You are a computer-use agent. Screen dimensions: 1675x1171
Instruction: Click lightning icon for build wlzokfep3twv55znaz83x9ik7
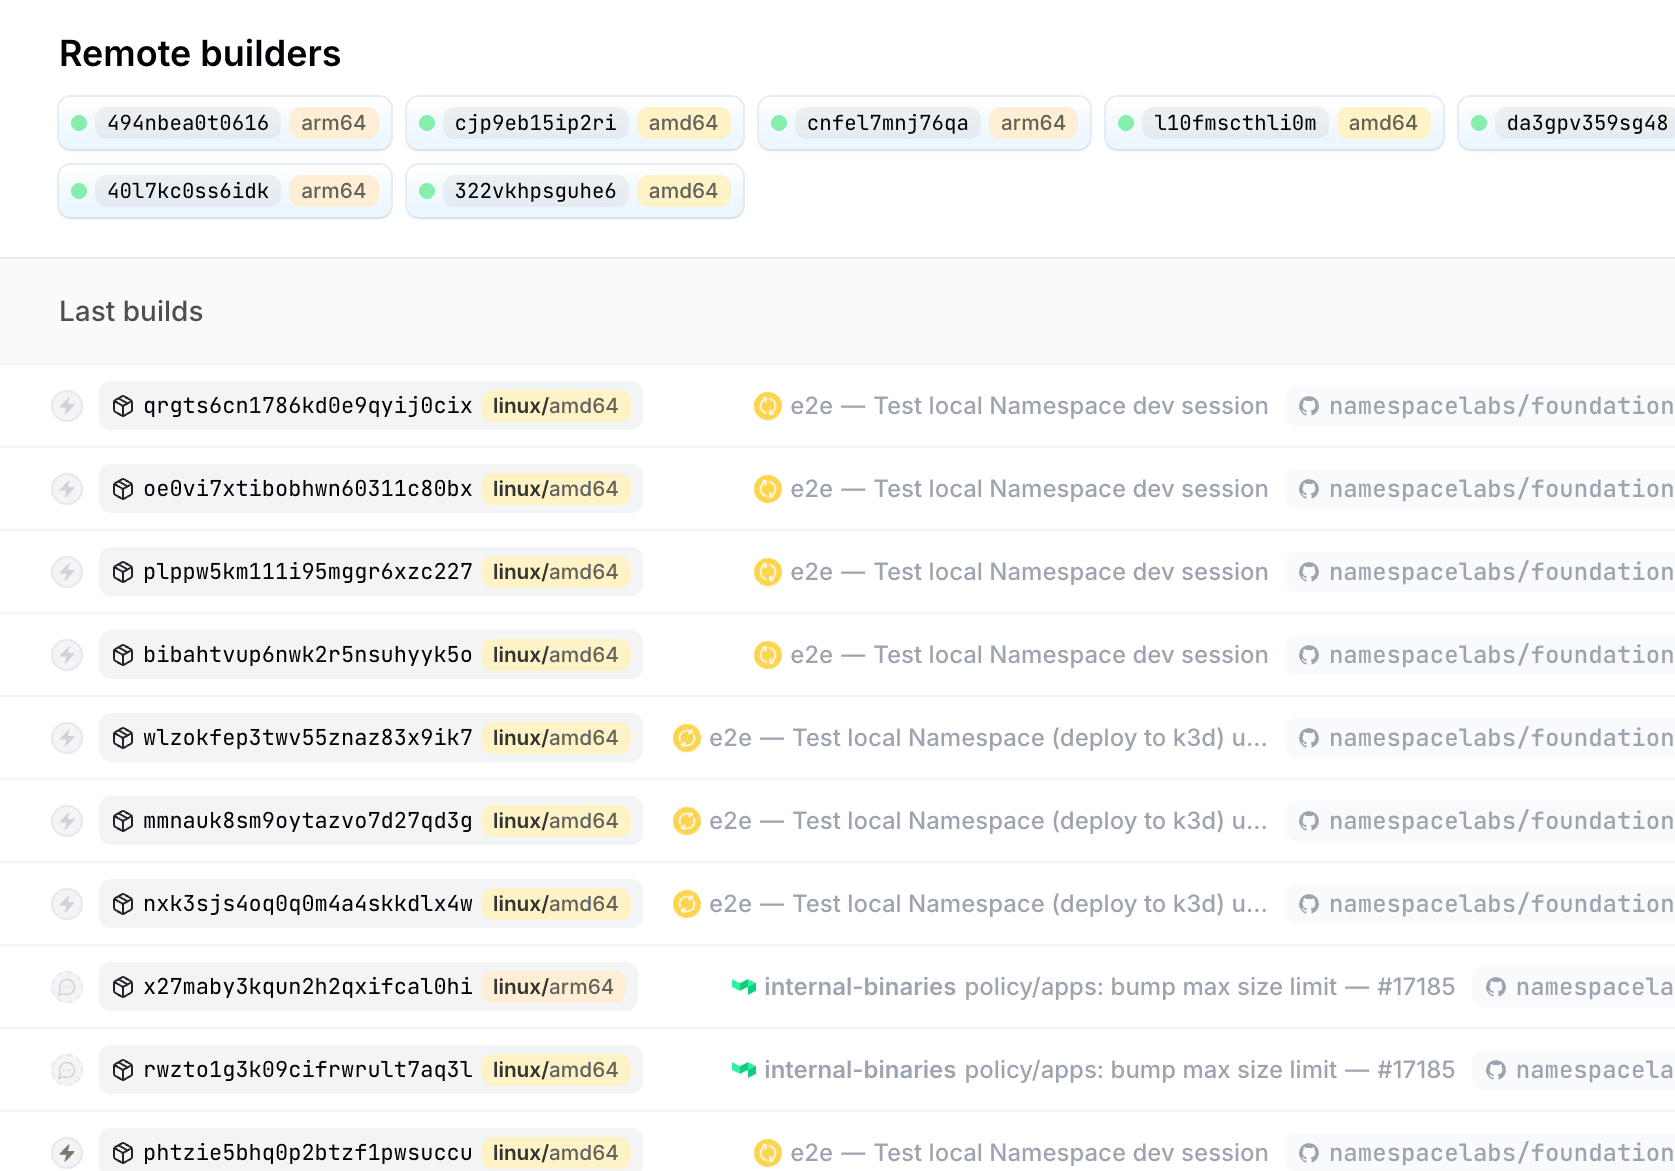[x=67, y=738]
